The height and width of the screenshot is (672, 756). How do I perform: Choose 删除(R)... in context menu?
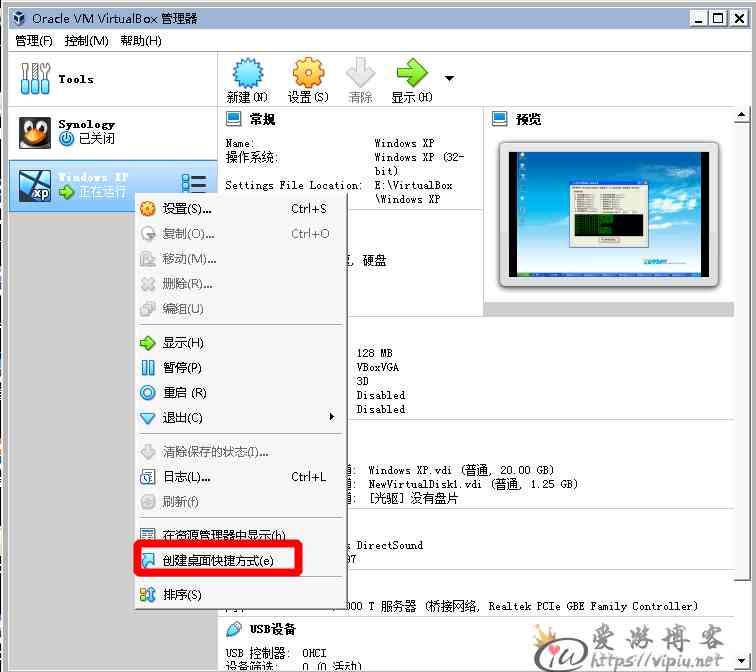point(241,284)
